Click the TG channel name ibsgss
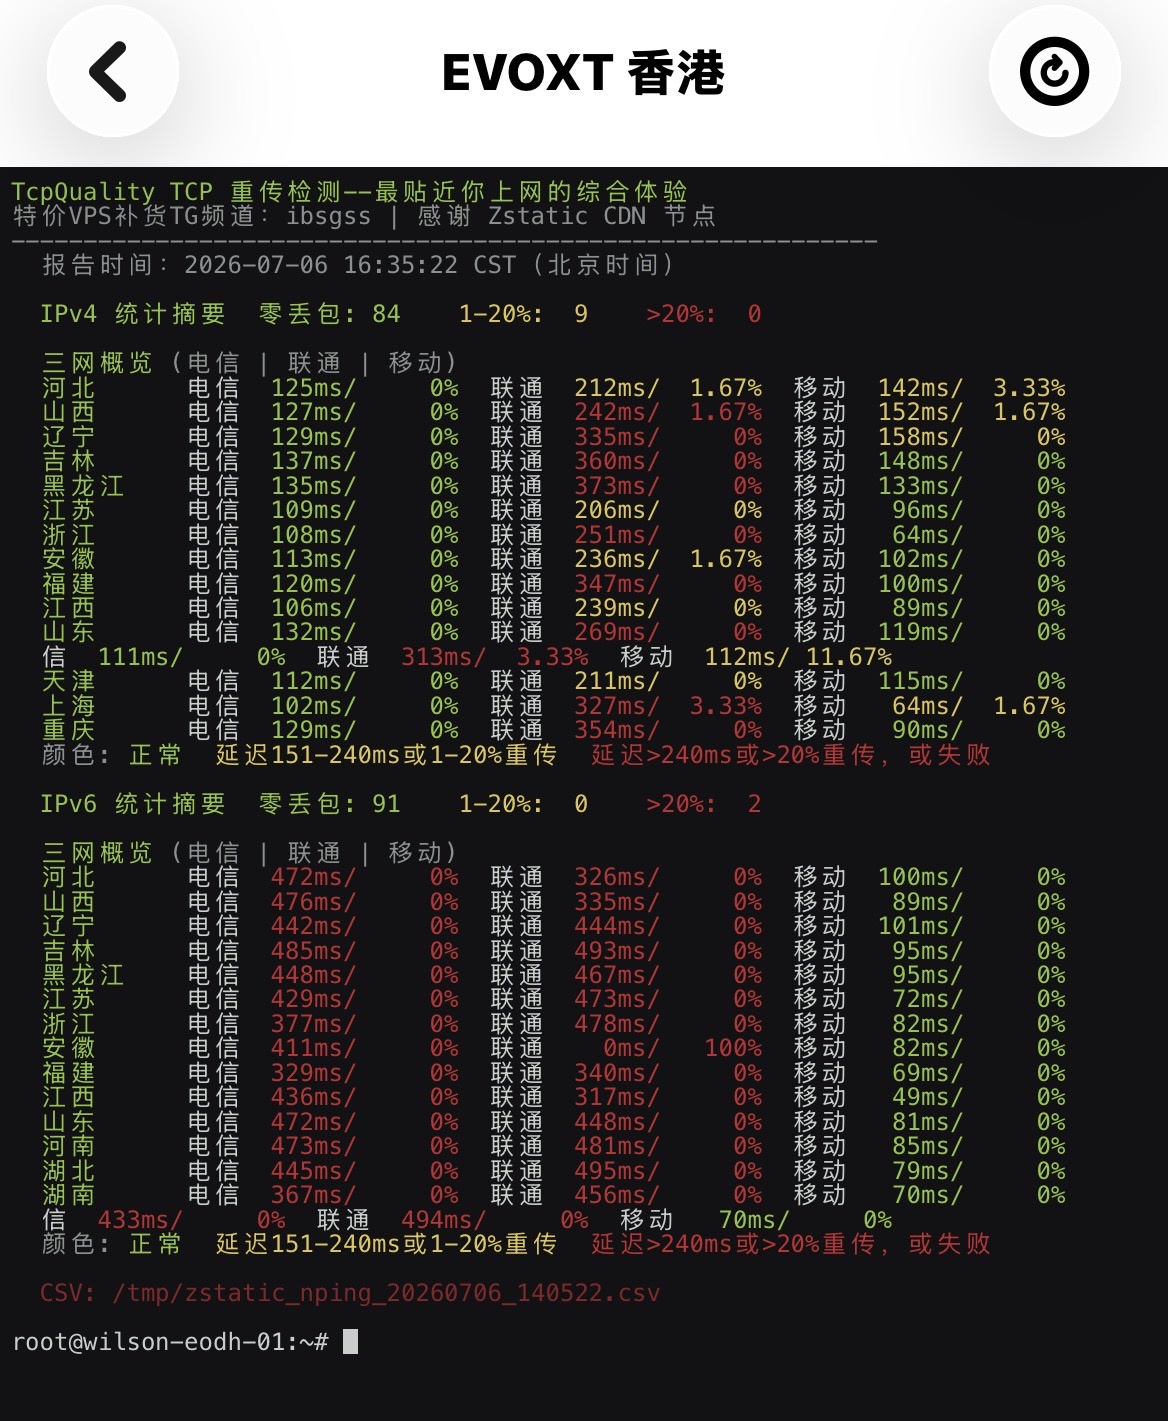The image size is (1168, 1421). coord(329,216)
